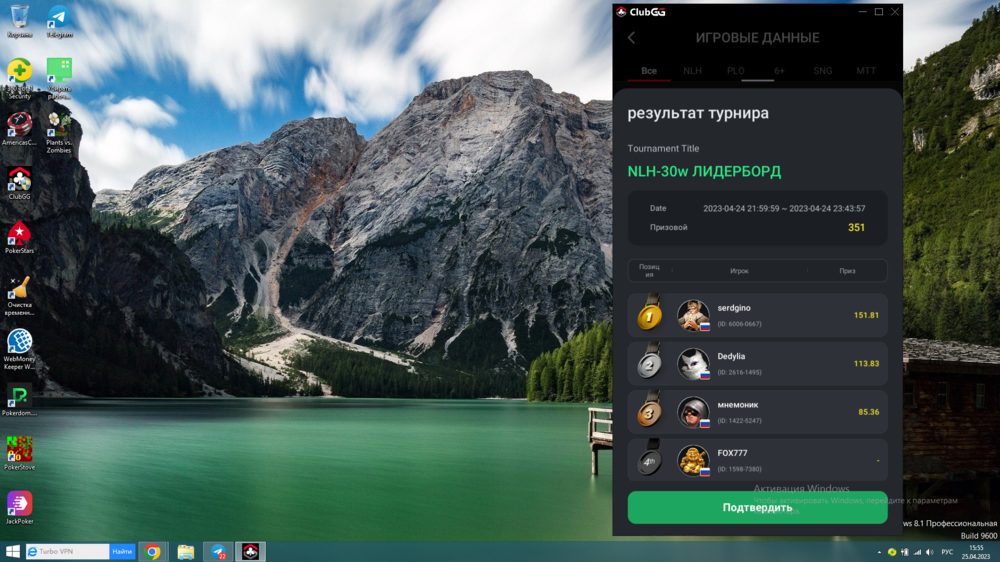Viewport: 1000px width, 562px height.
Task: Open the JackPoker desktop icon
Action: click(19, 503)
